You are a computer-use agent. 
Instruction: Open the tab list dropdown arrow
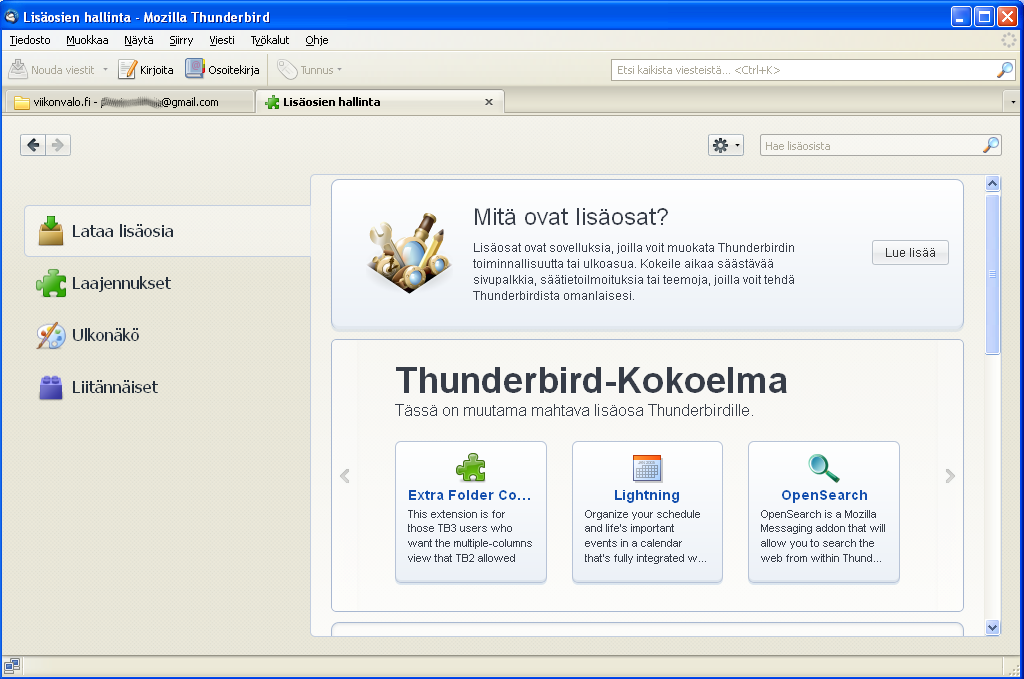click(x=1013, y=103)
